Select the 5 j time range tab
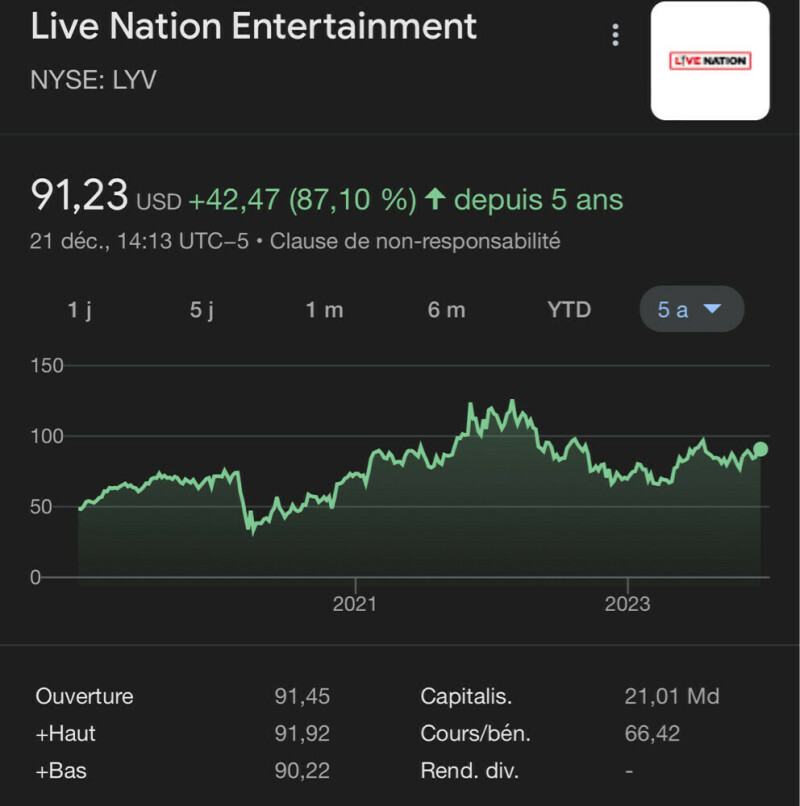The width and height of the screenshot is (800, 806). [x=202, y=310]
